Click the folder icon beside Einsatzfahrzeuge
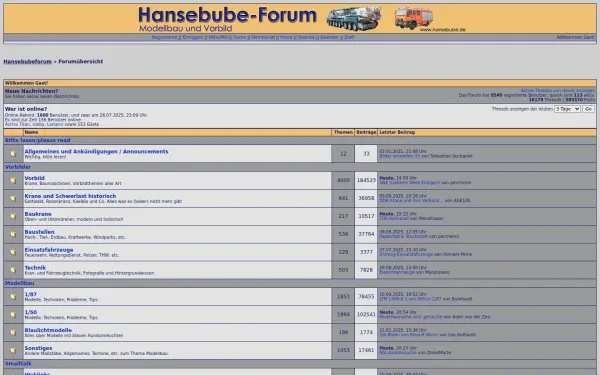Viewport: 600px width, 375px height. (13, 252)
